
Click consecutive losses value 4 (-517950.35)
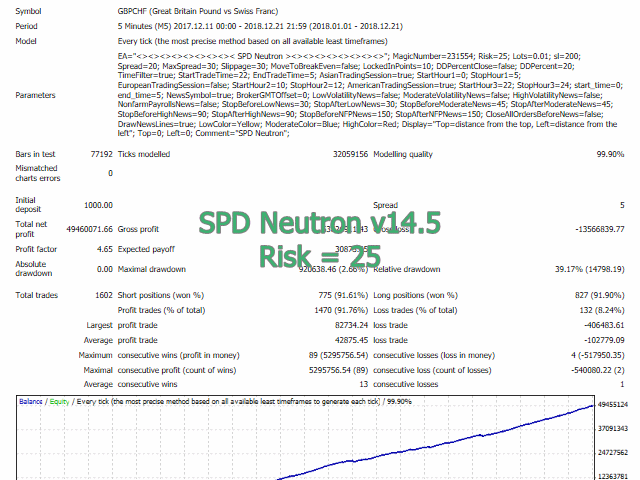598,356
